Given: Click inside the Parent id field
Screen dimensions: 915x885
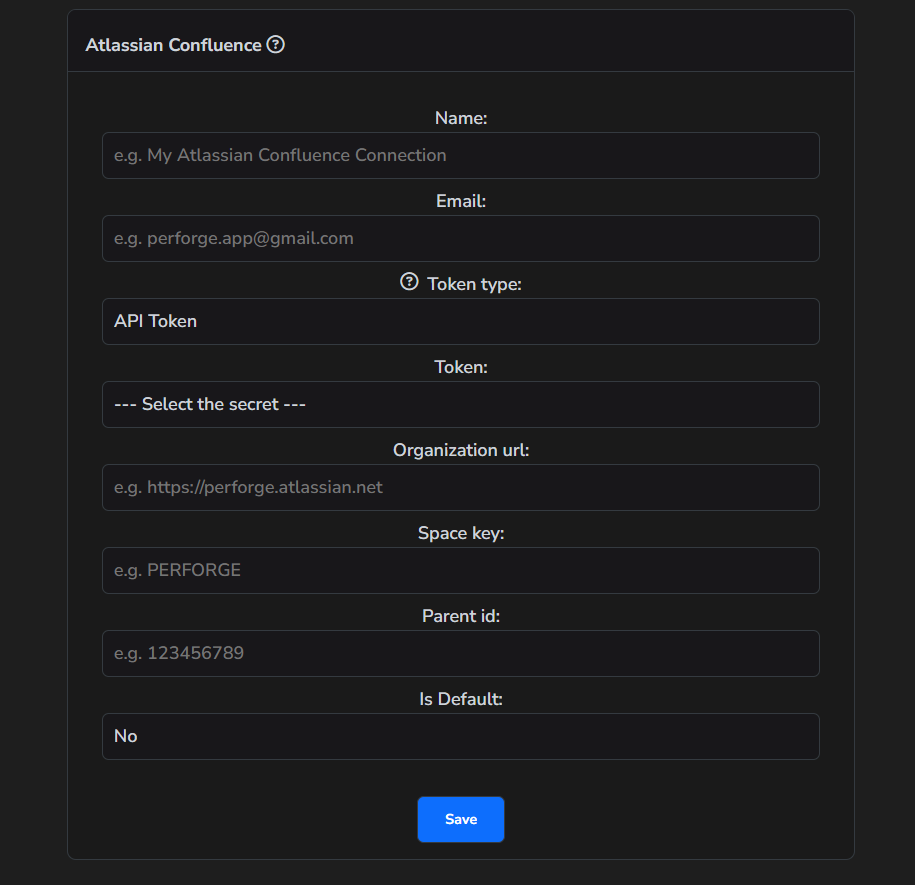Looking at the screenshot, I should 460,653.
